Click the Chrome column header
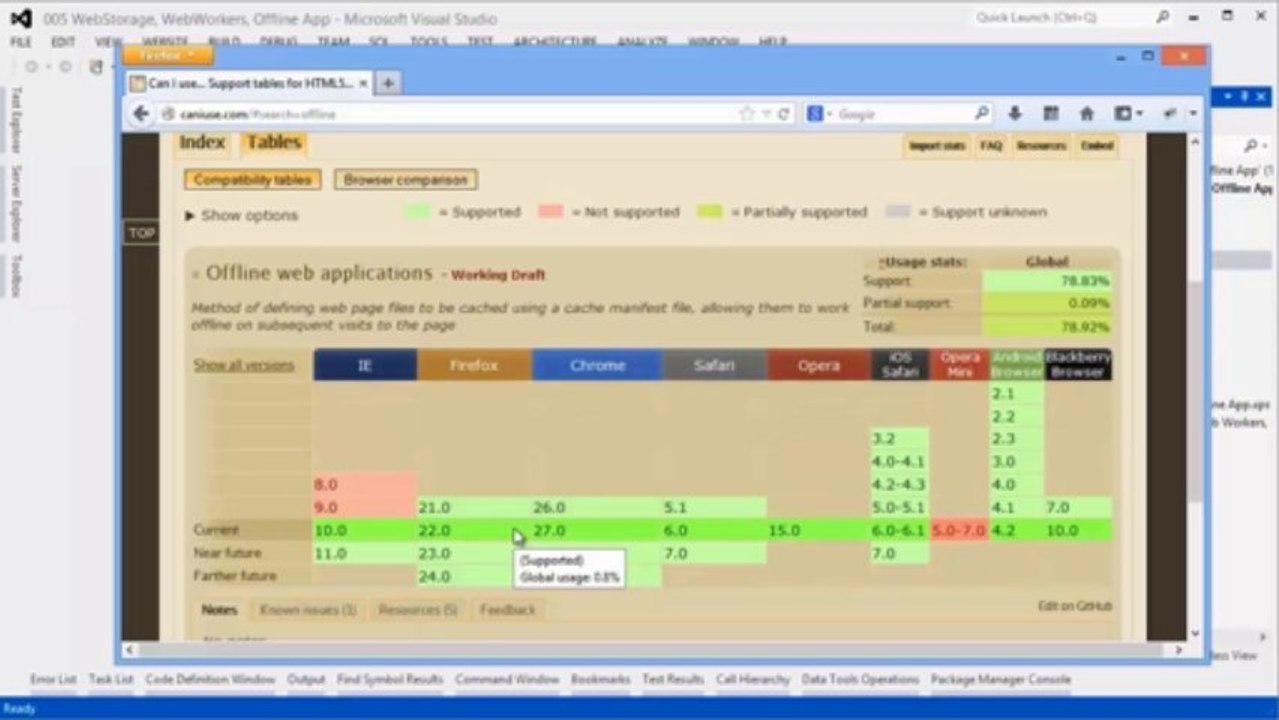1279x720 pixels. pyautogui.click(x=597, y=365)
